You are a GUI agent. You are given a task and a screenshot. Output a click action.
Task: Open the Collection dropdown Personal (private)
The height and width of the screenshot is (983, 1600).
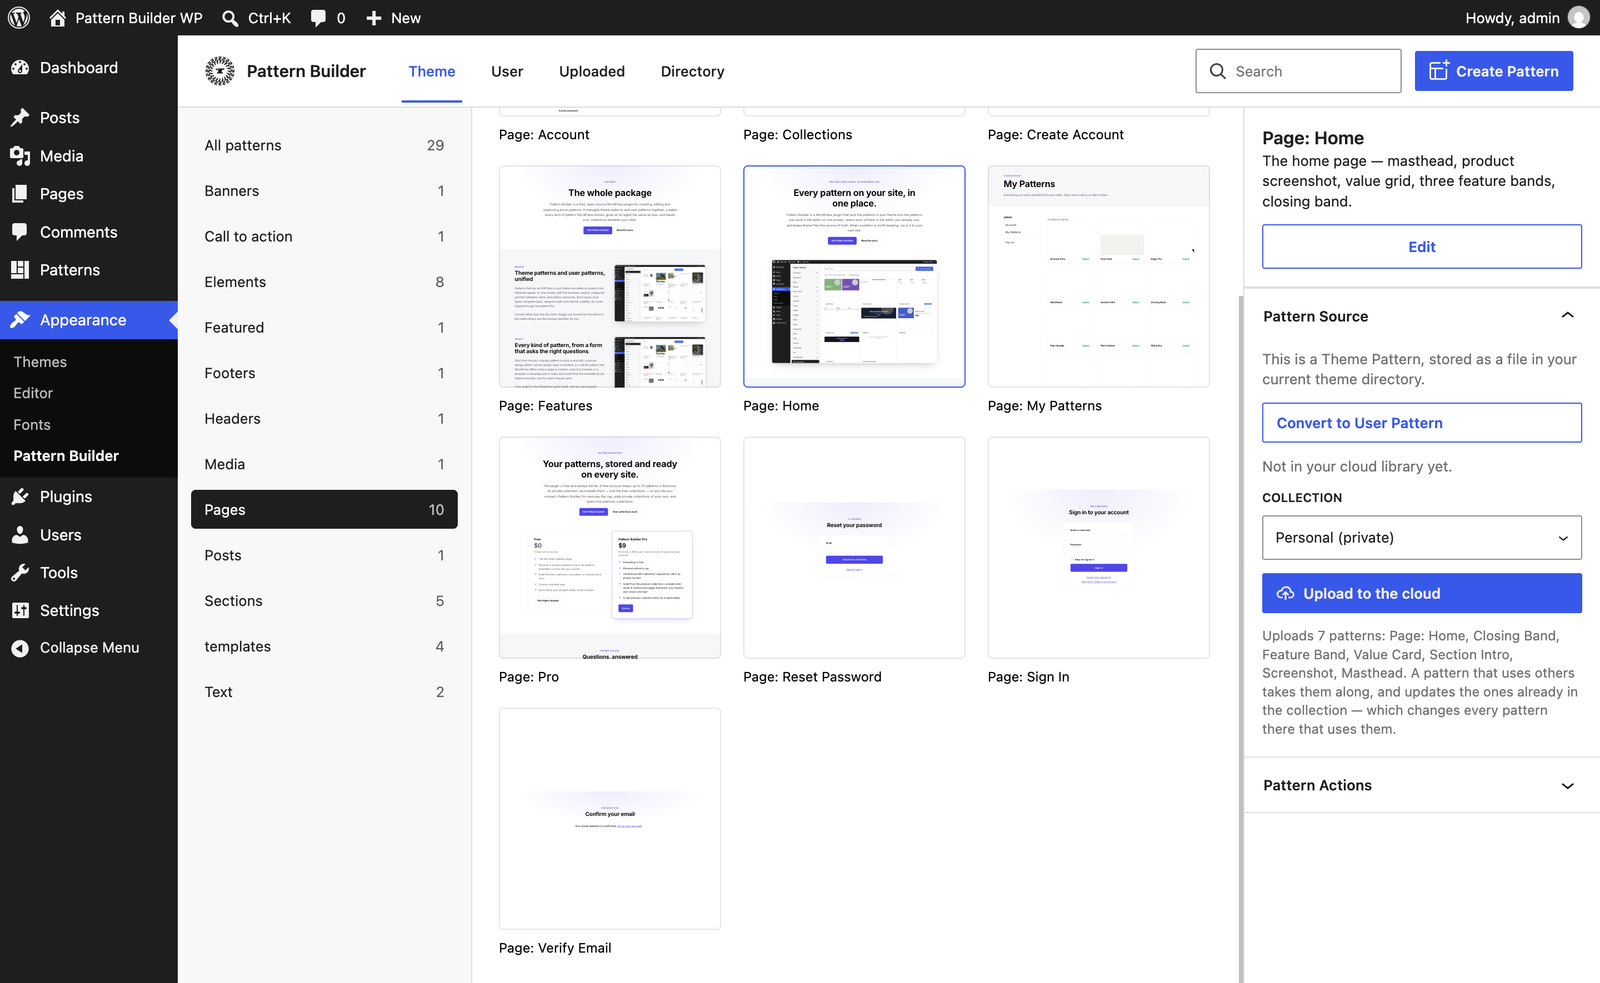[x=1421, y=538]
